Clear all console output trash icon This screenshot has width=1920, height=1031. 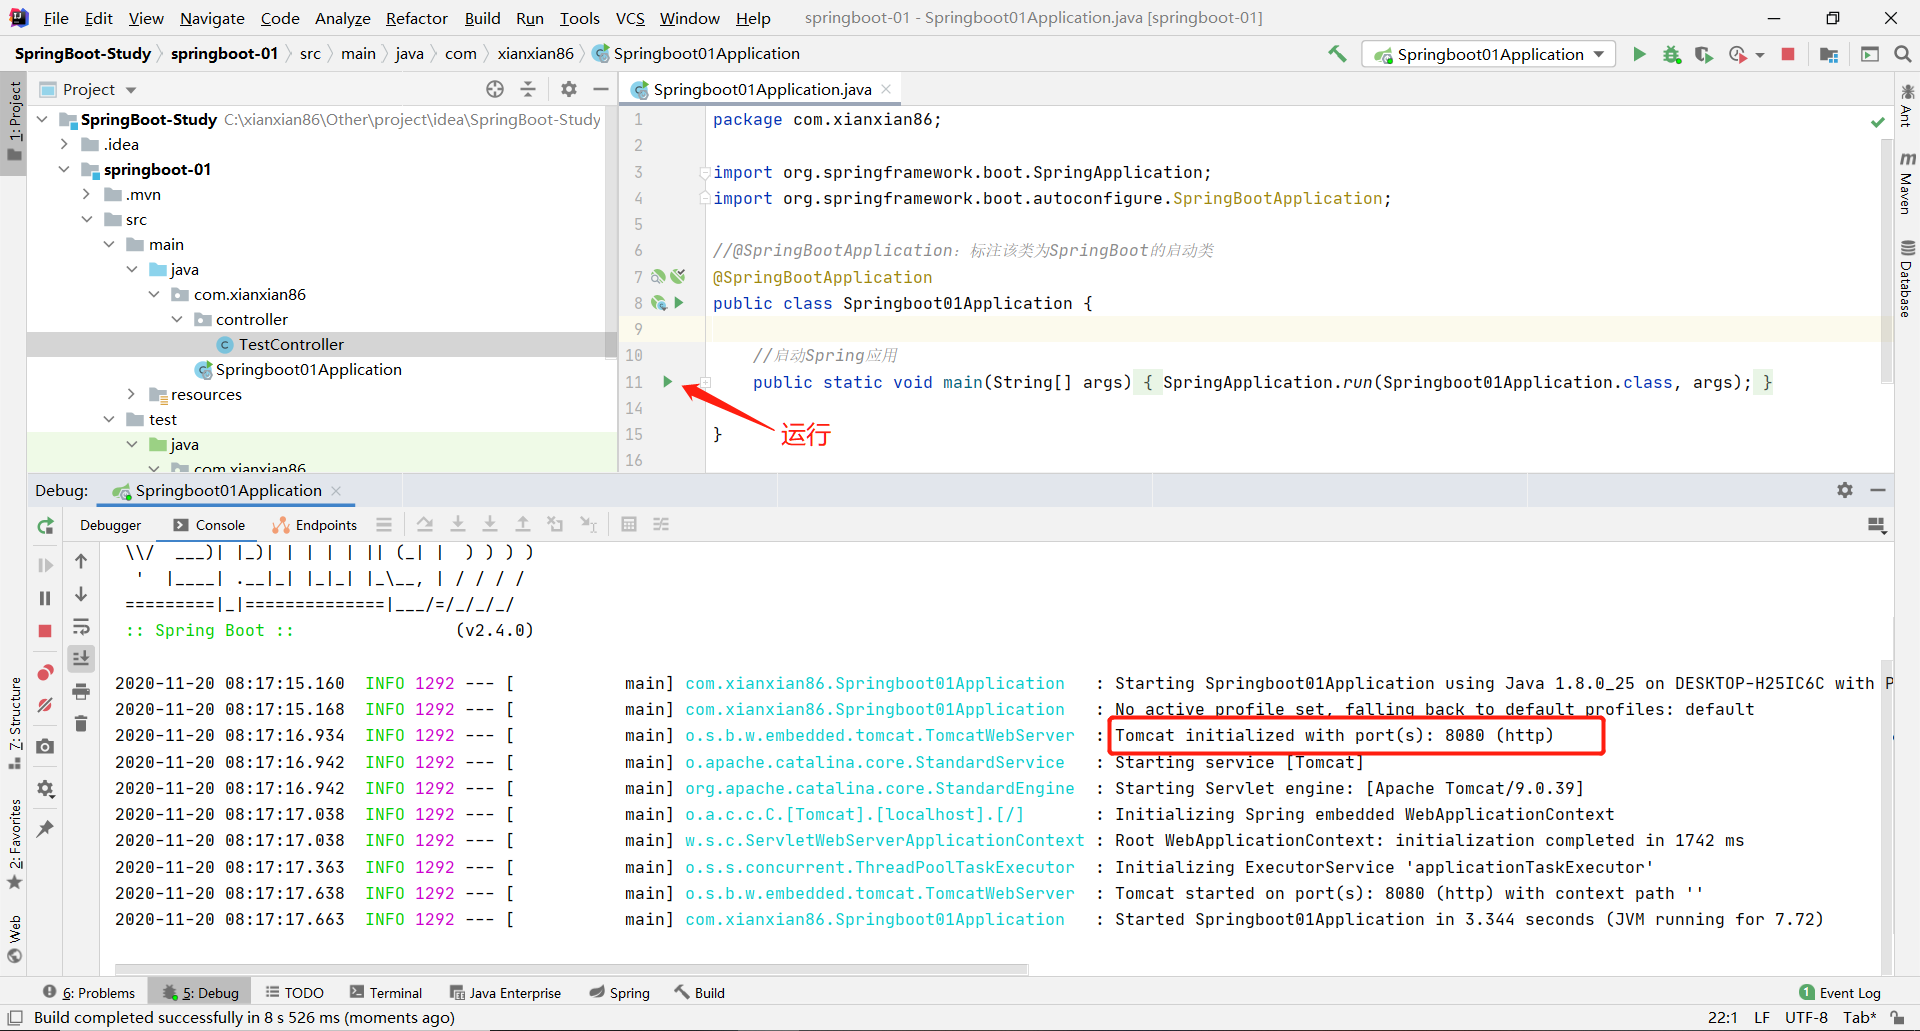point(81,723)
